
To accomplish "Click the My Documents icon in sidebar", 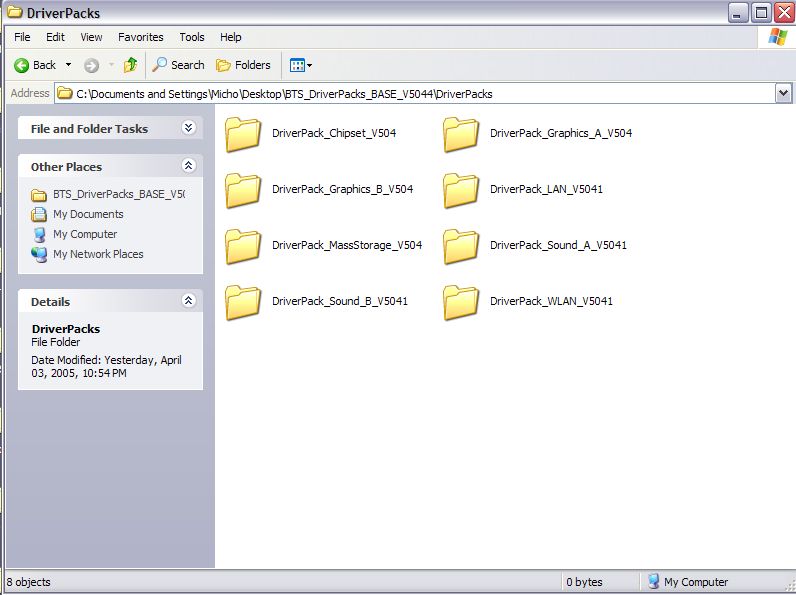I will click(x=39, y=214).
